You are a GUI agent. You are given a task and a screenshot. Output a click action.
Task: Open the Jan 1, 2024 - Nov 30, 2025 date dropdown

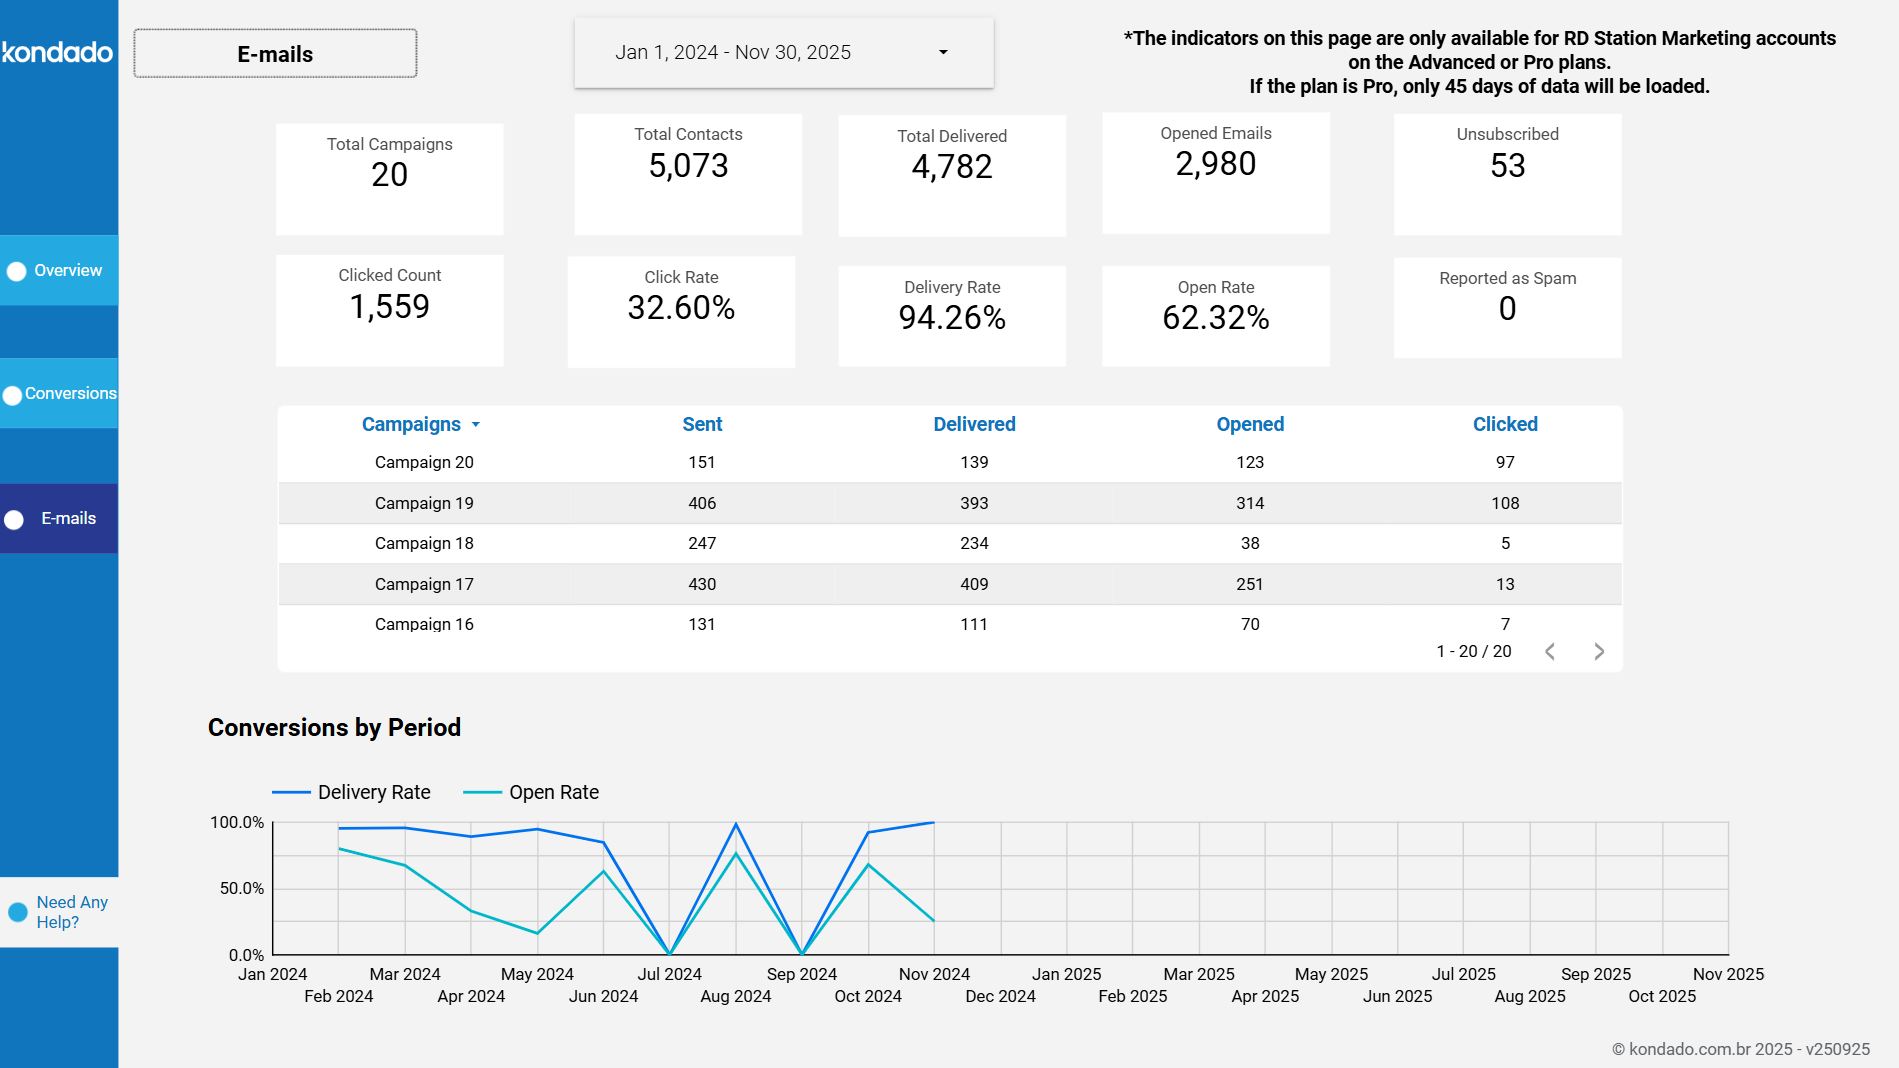click(x=784, y=52)
